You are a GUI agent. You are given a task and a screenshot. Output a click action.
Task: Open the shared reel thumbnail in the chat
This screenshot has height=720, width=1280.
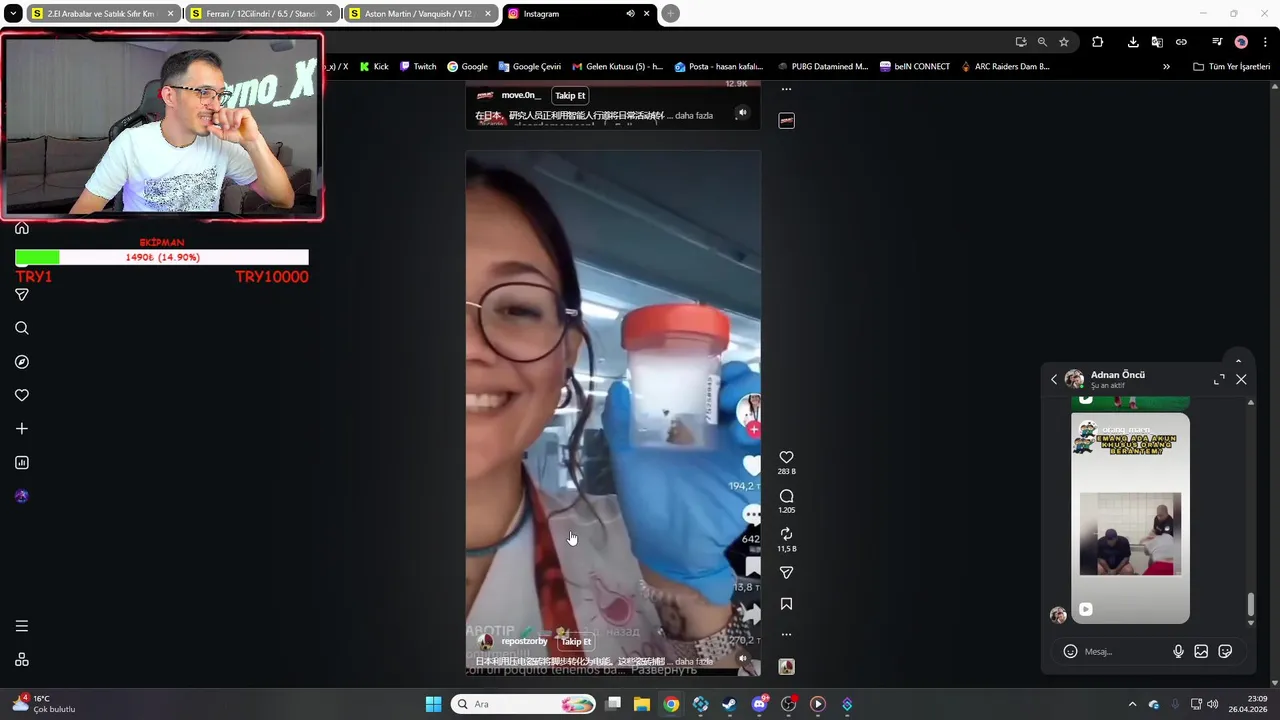tap(1130, 518)
